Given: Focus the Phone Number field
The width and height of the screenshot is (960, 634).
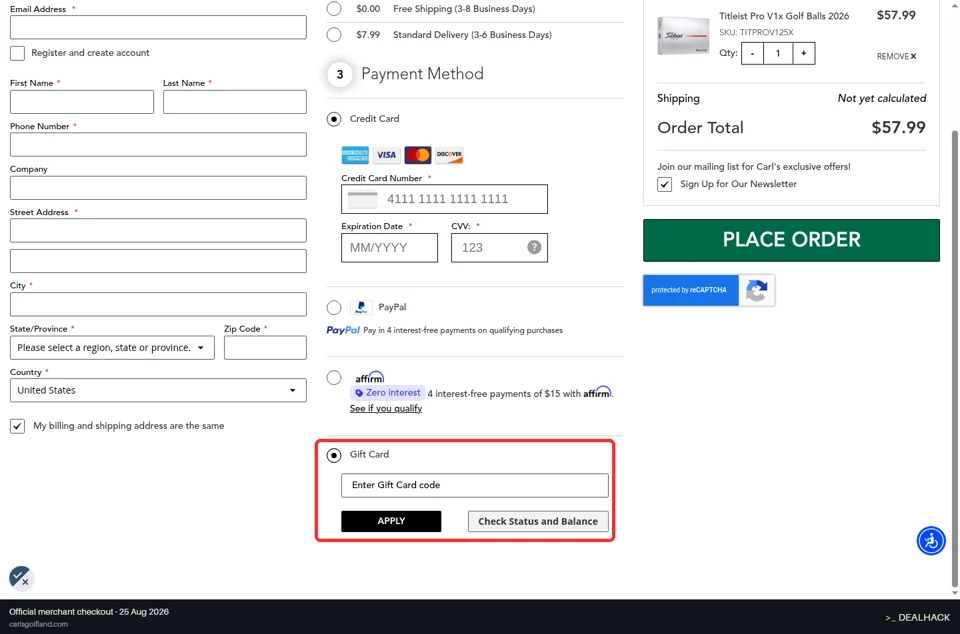Looking at the screenshot, I should click(x=158, y=145).
